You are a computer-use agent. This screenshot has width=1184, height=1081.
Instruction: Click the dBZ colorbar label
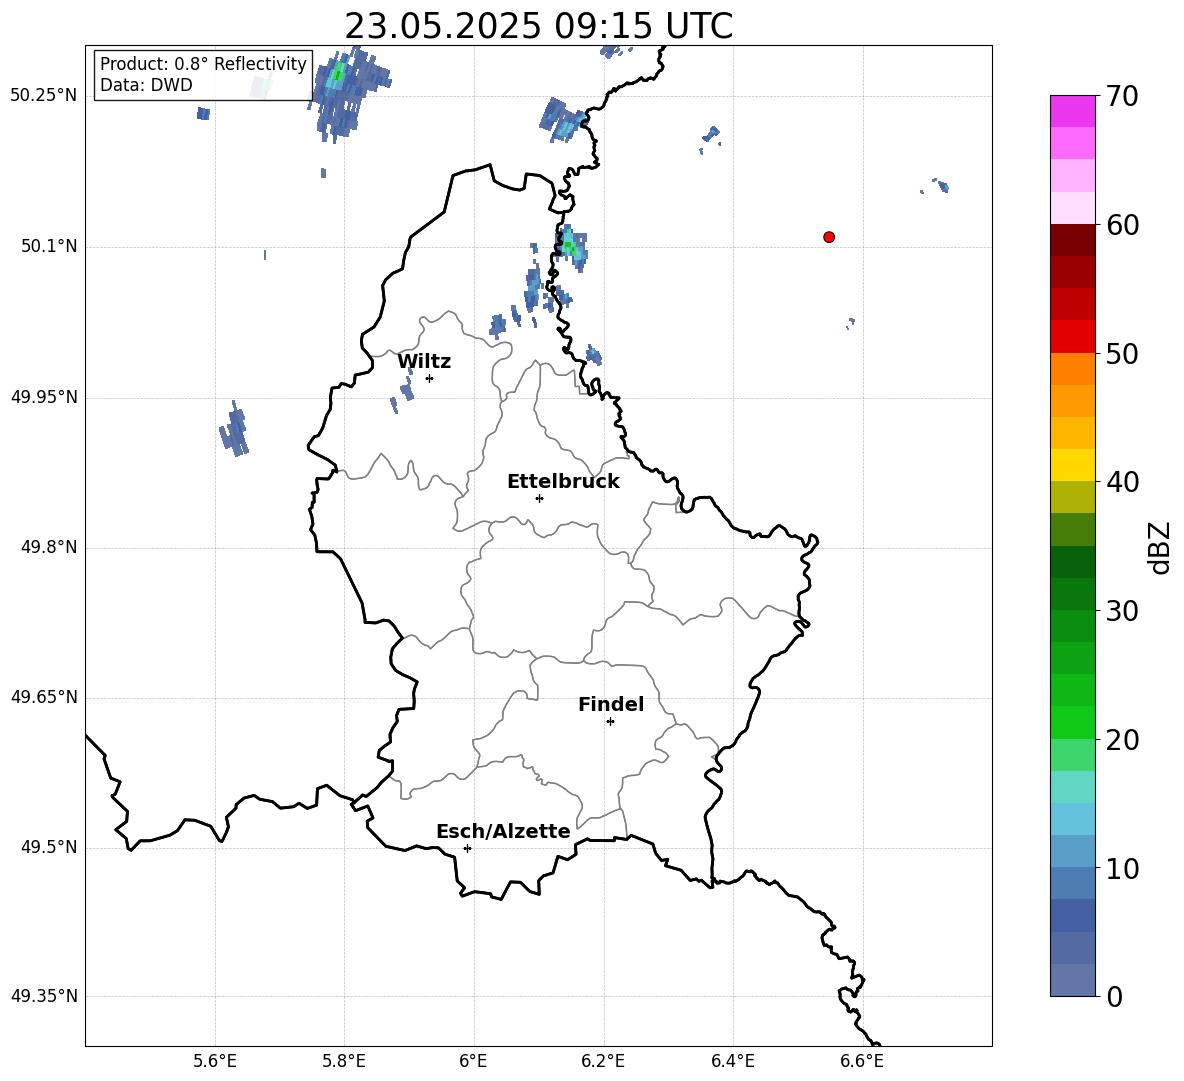point(1158,547)
